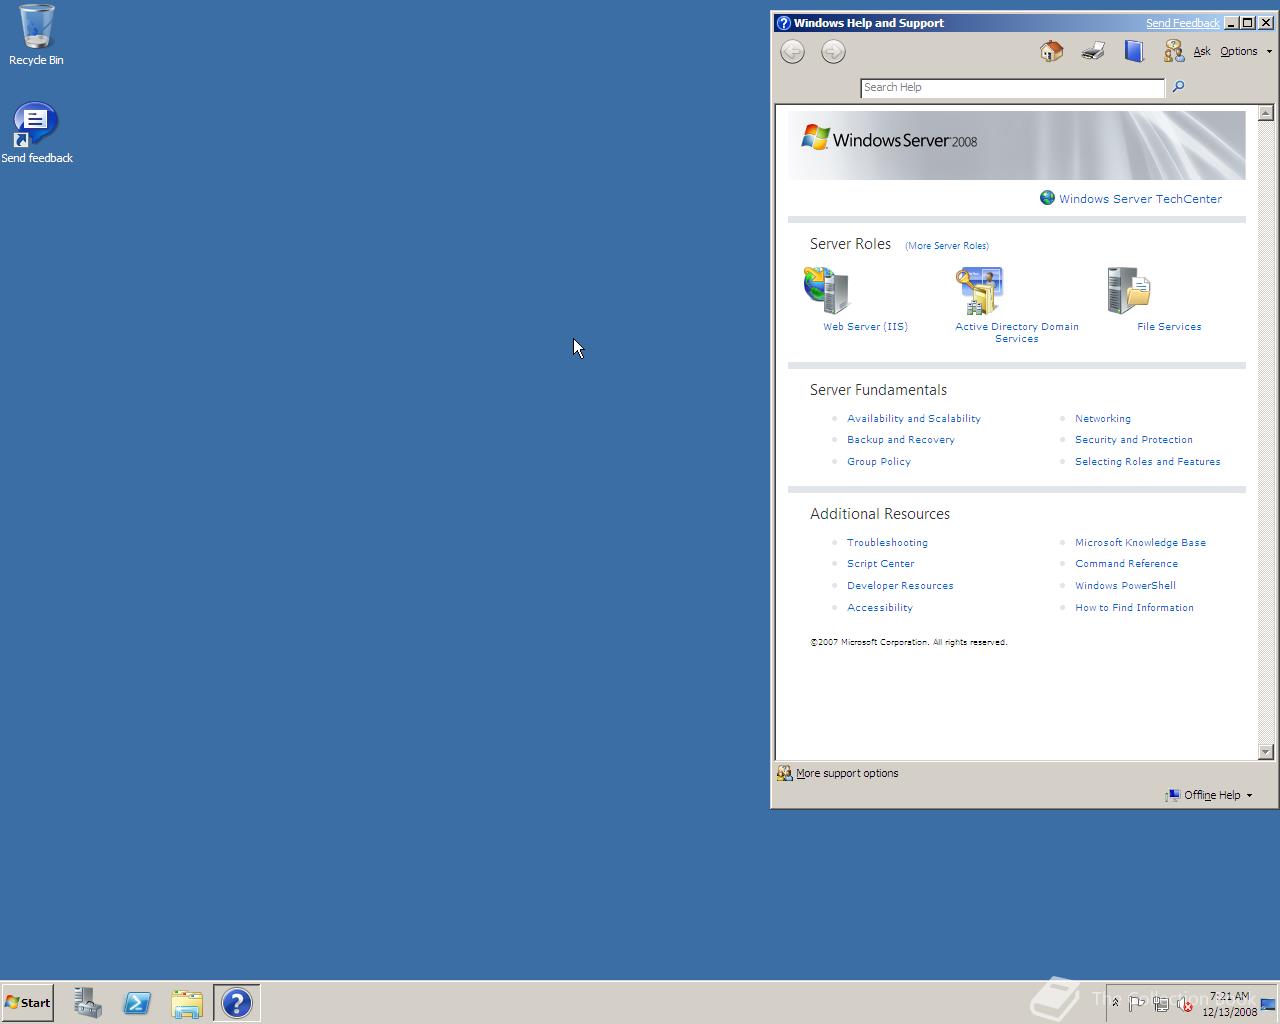
Task: Open the More Server Roles link
Action: click(x=947, y=246)
